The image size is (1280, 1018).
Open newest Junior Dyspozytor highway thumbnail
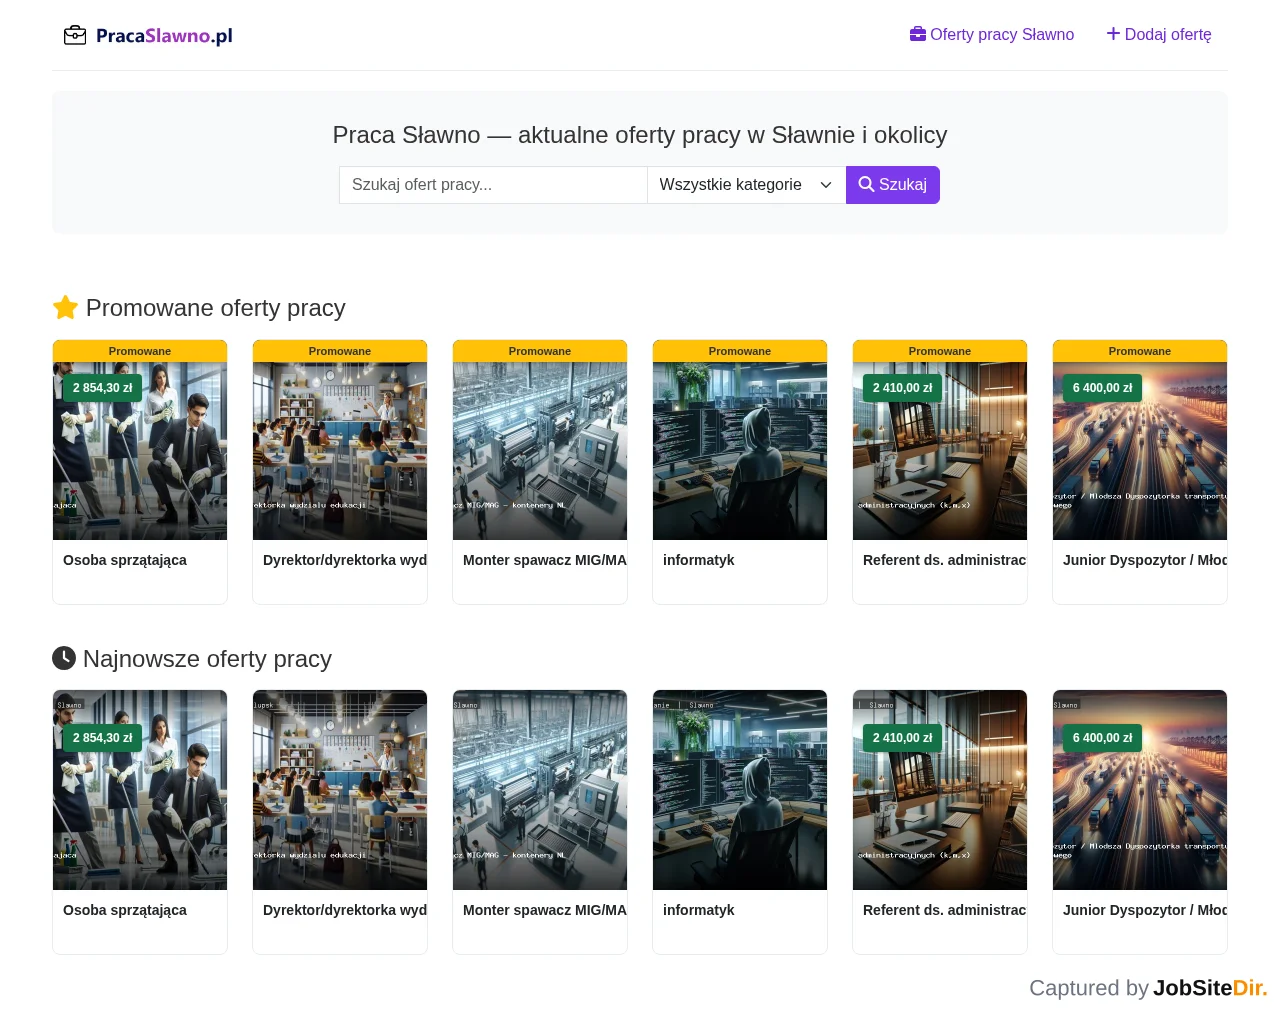(x=1140, y=790)
